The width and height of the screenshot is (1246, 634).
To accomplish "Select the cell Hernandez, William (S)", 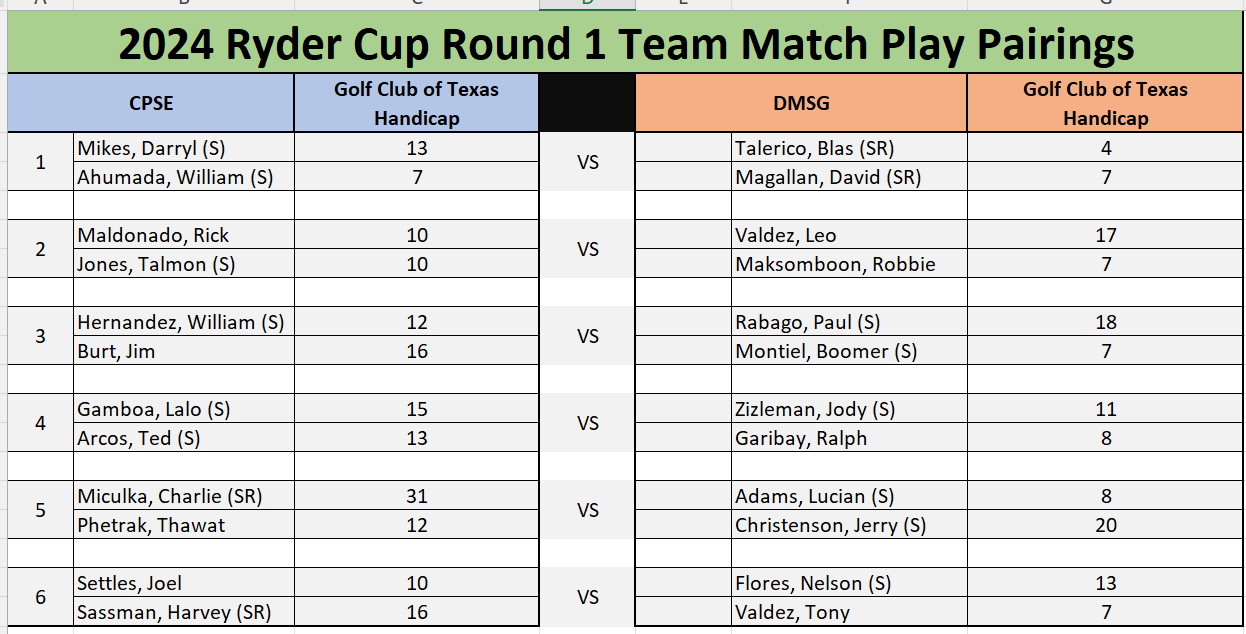I will point(184,322).
